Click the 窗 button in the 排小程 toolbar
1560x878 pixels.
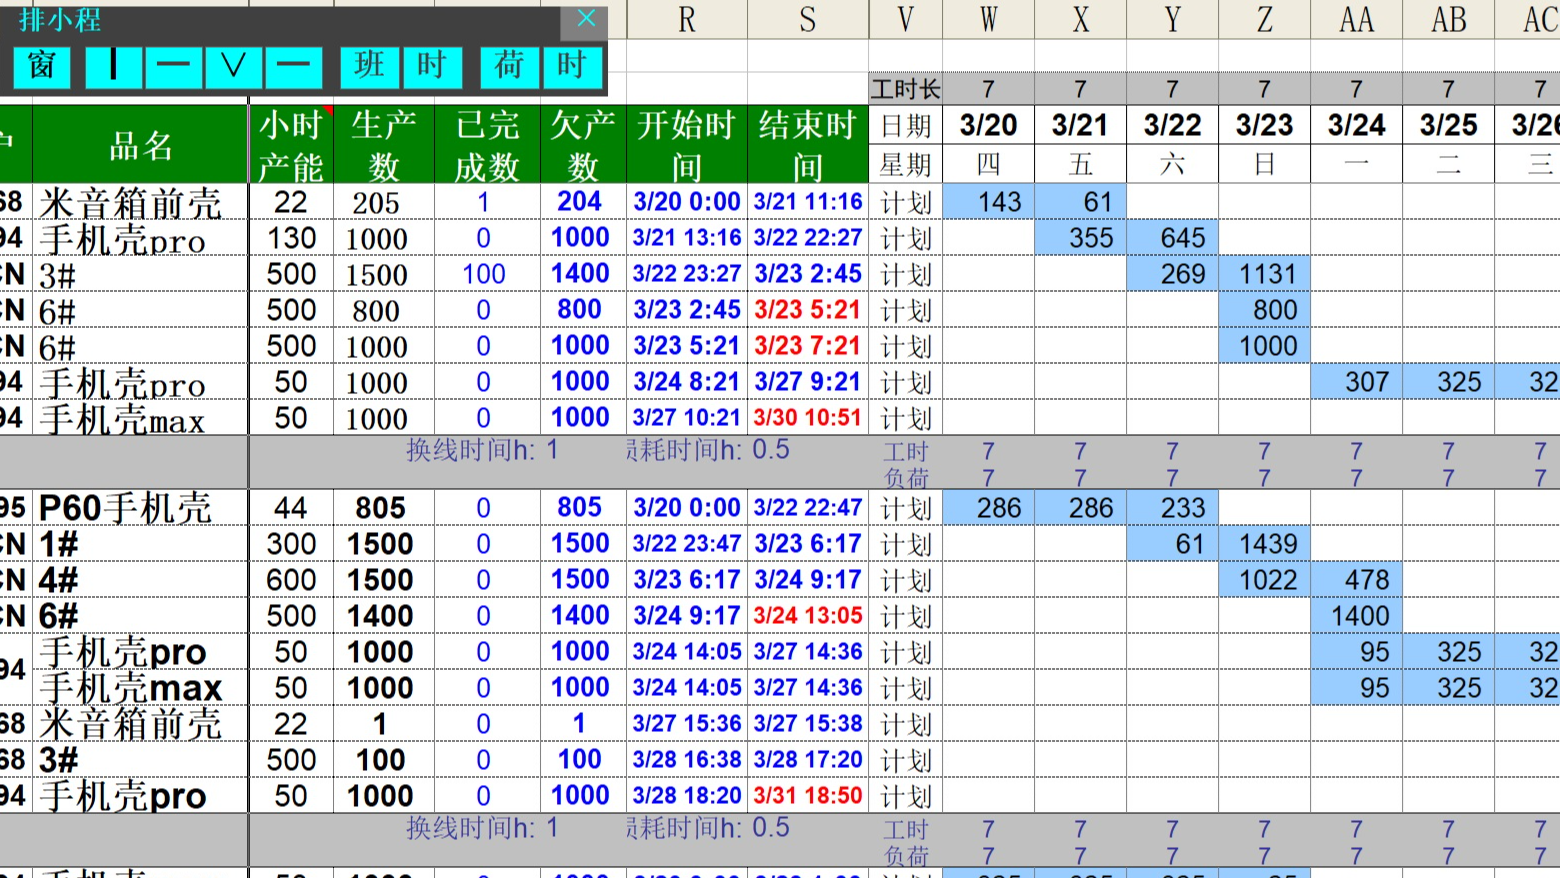[x=42, y=67]
